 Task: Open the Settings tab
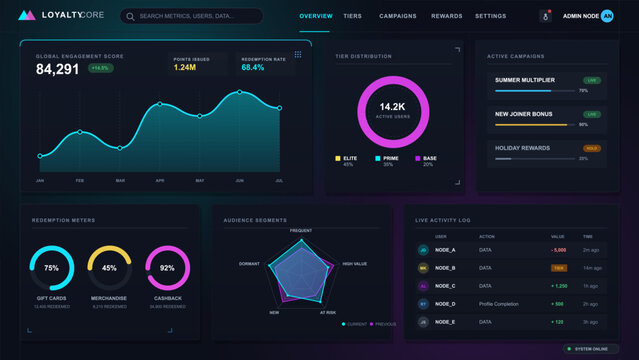(490, 16)
